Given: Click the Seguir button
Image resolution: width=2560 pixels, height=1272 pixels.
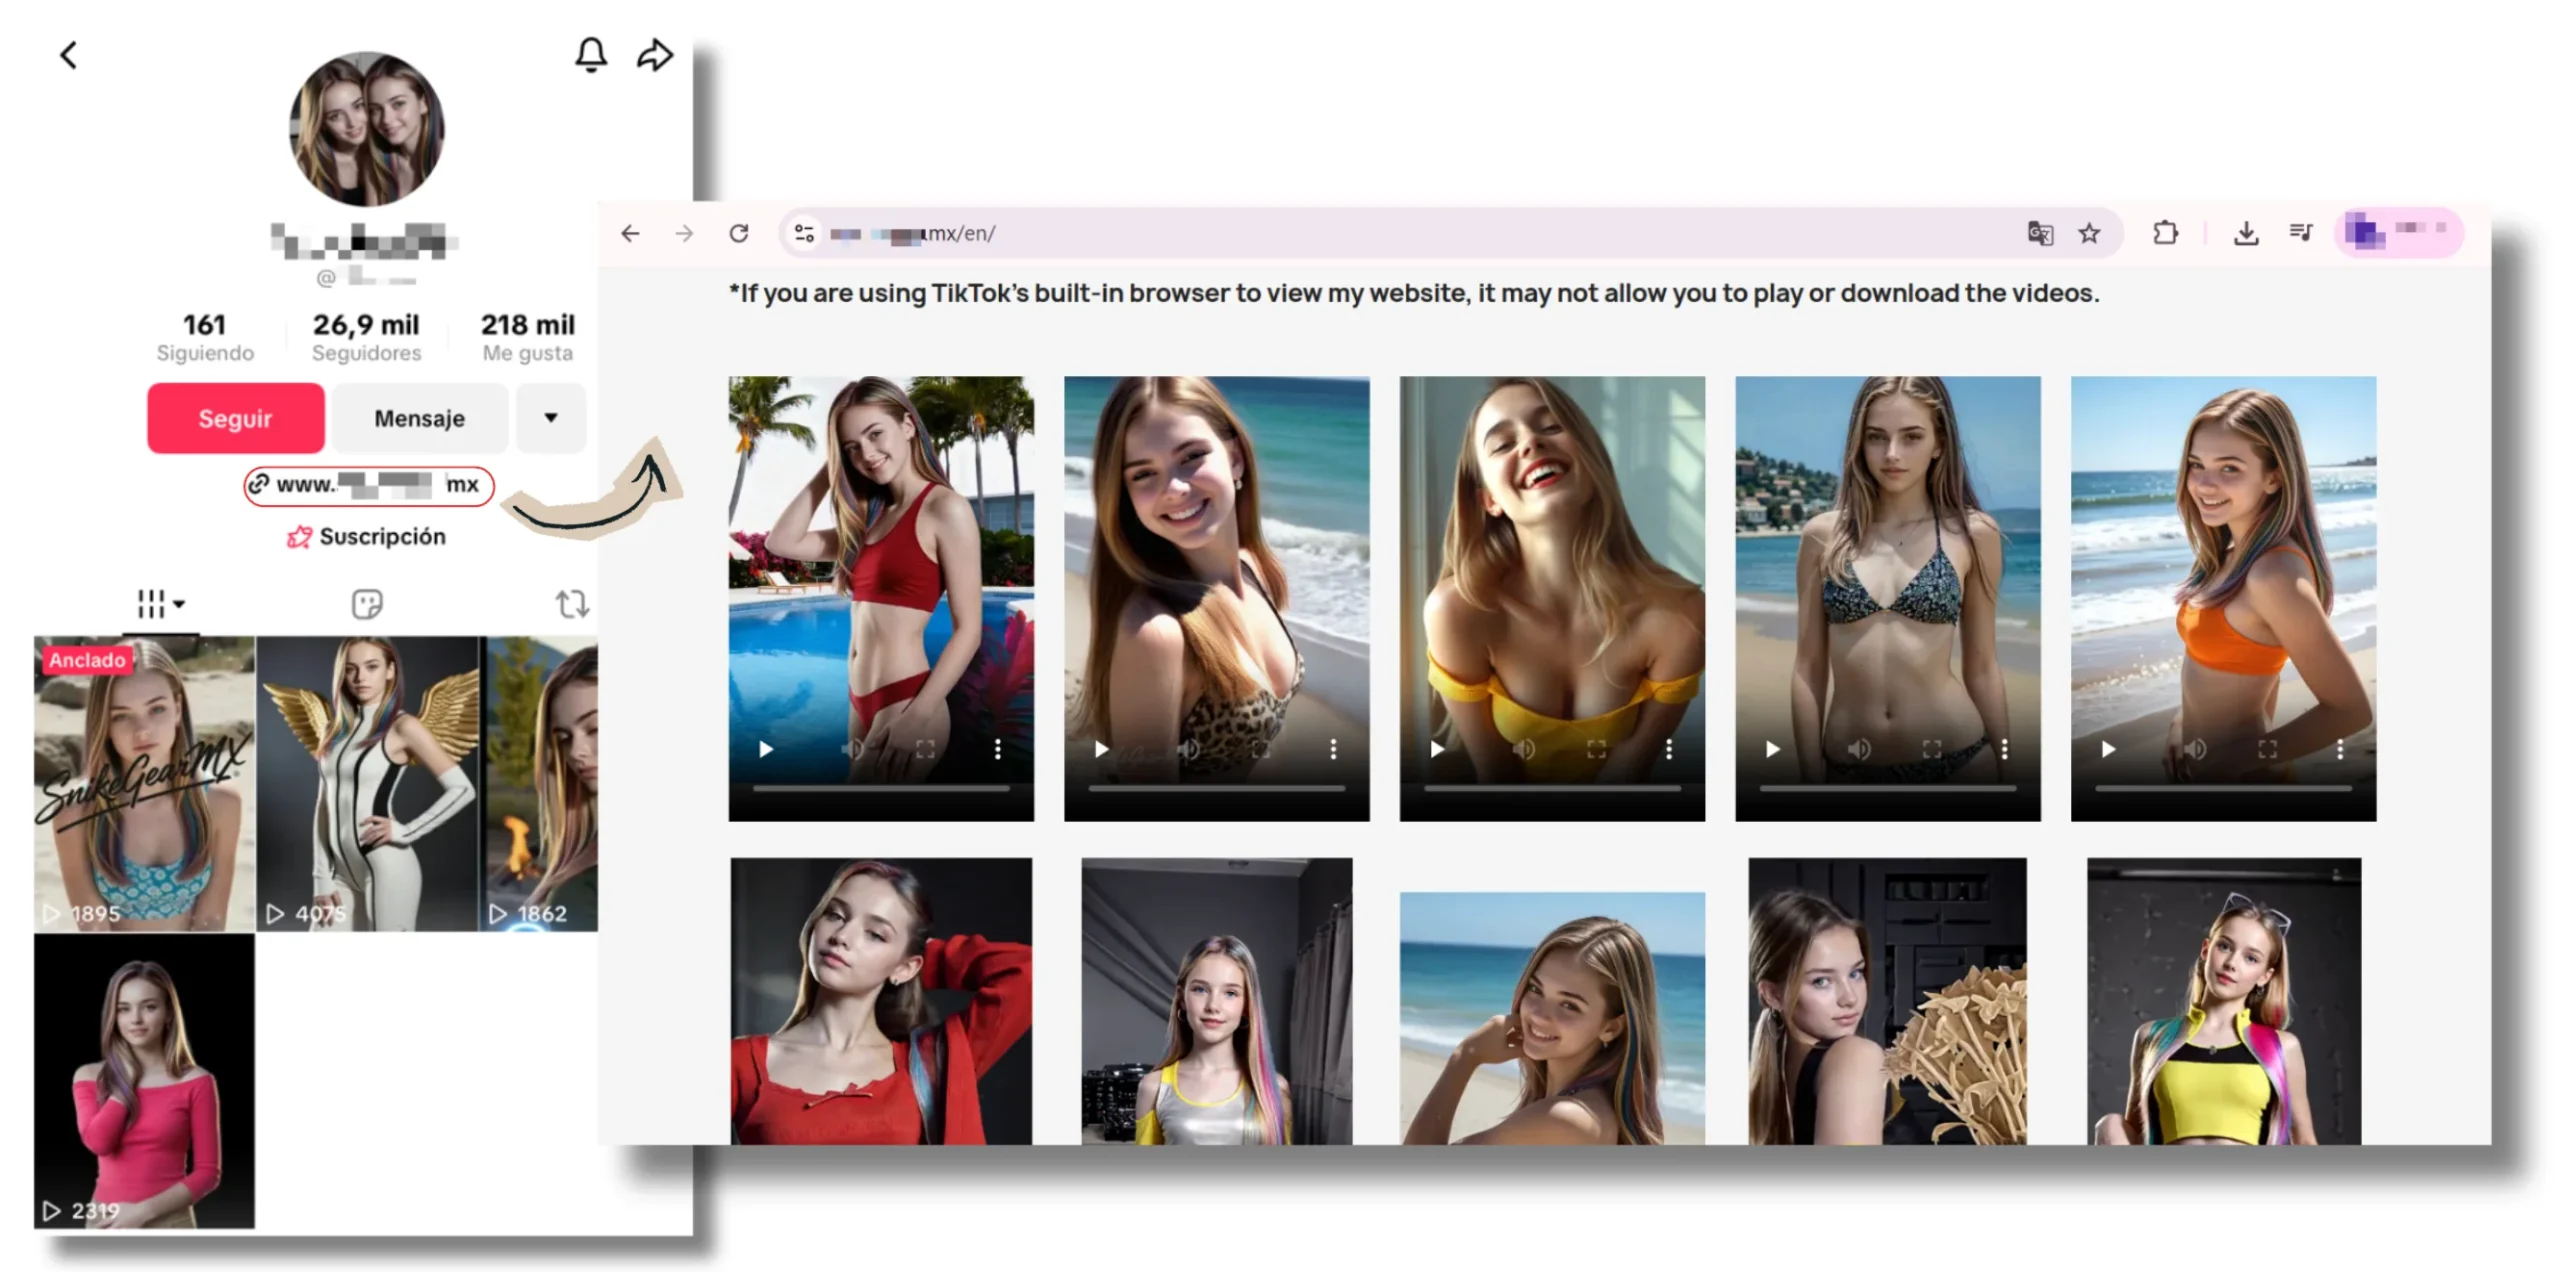Looking at the screenshot, I should tap(235, 418).
